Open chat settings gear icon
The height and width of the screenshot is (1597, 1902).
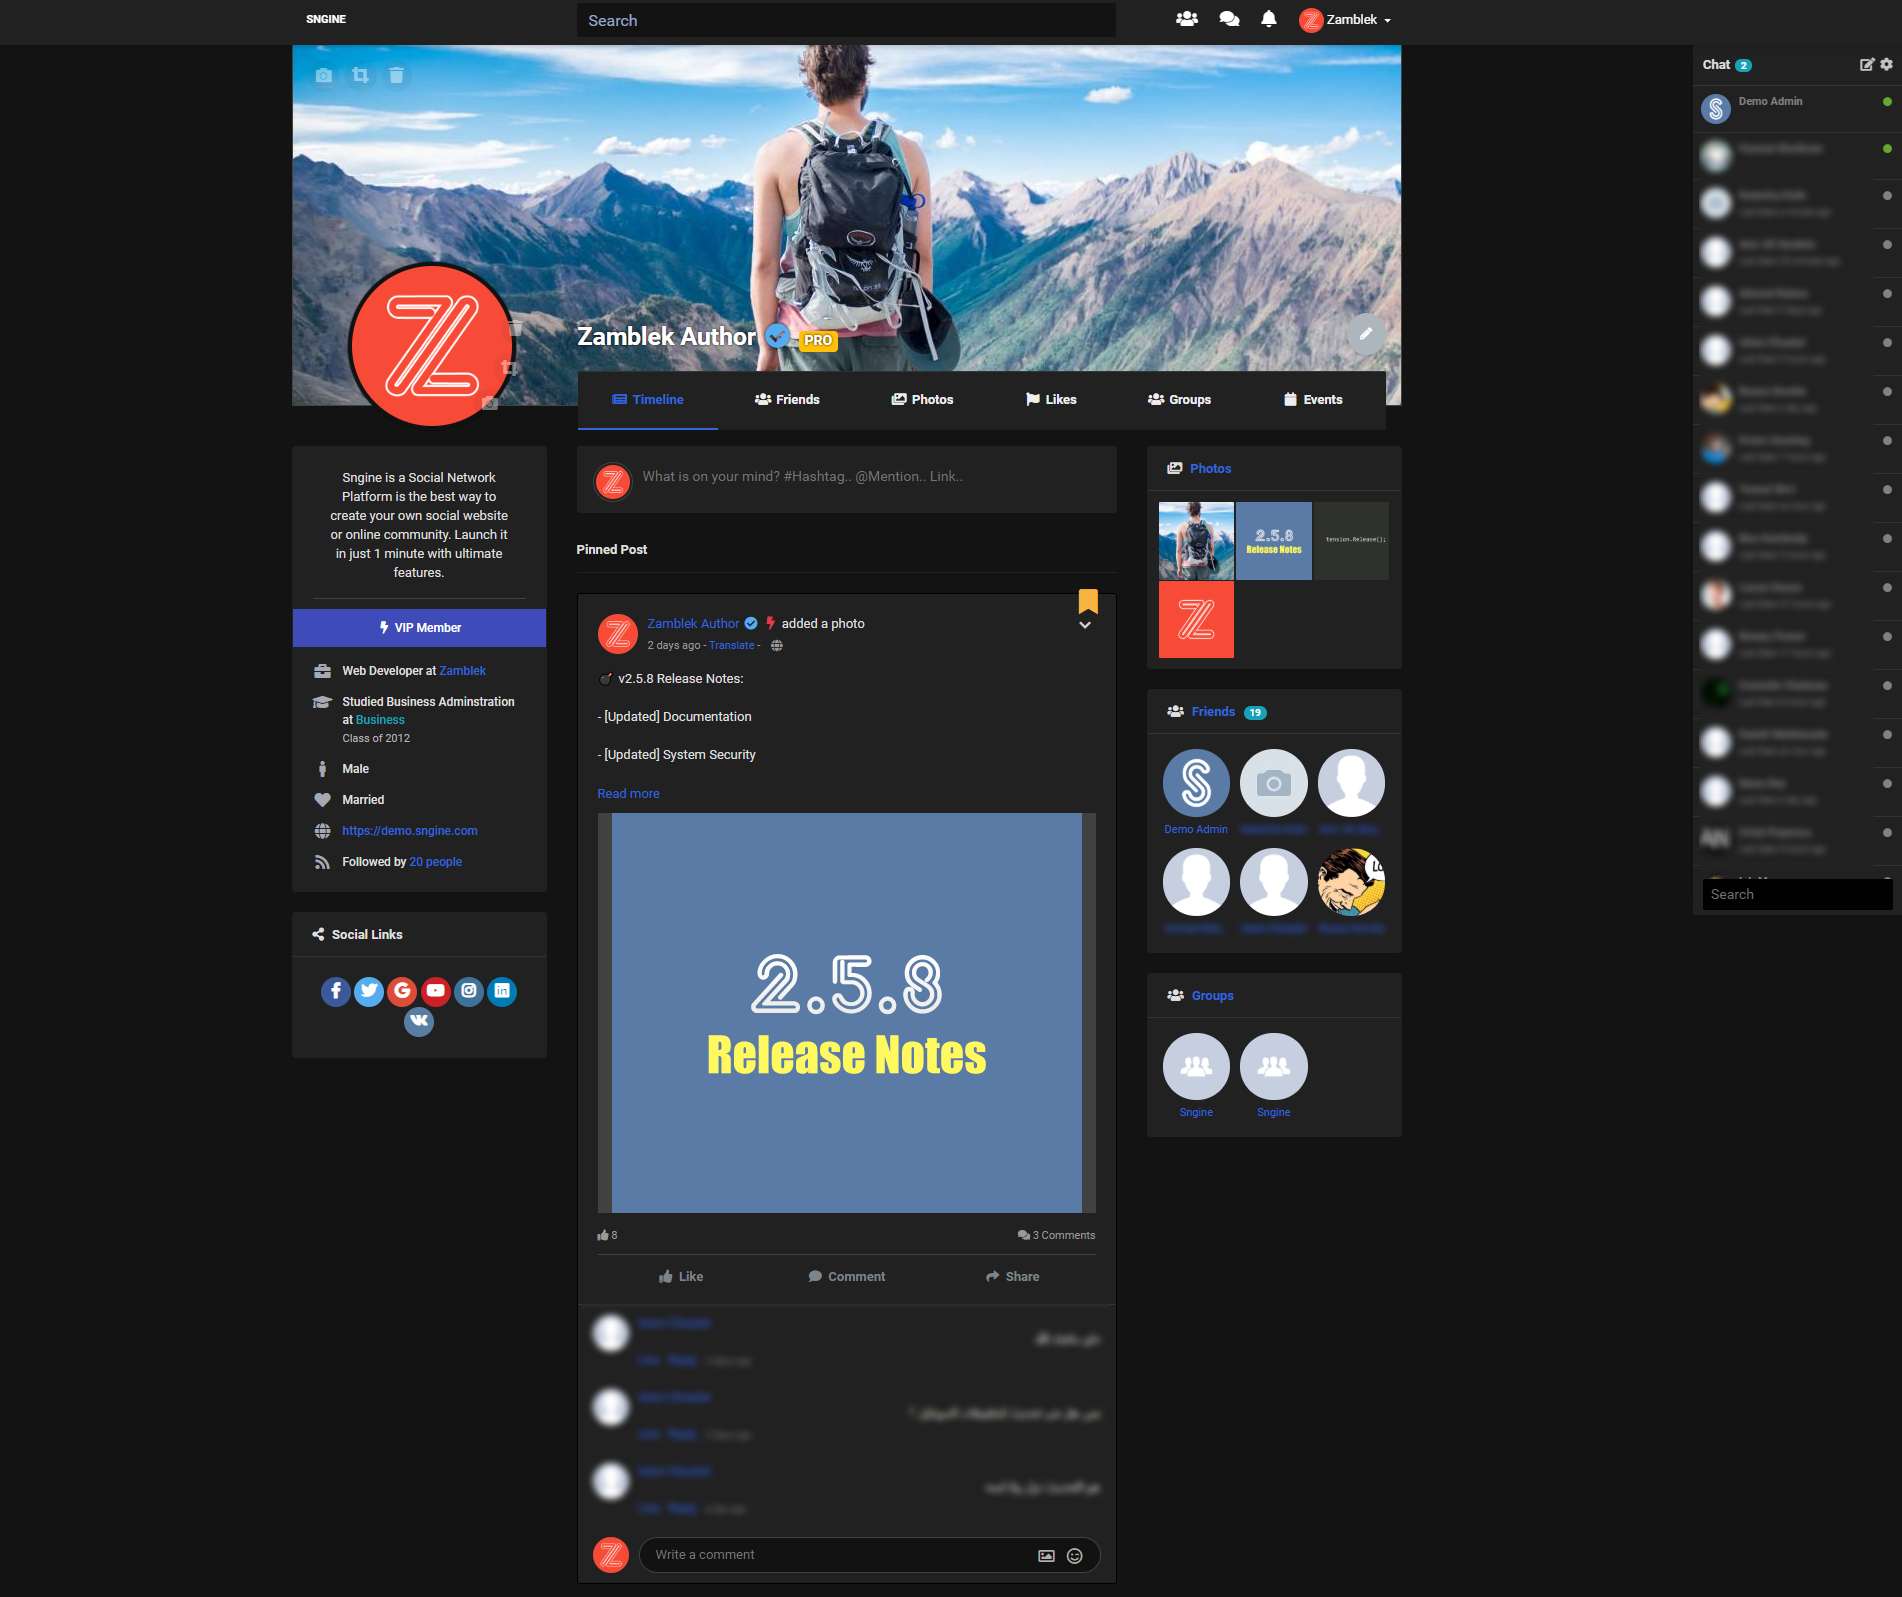pyautogui.click(x=1886, y=64)
